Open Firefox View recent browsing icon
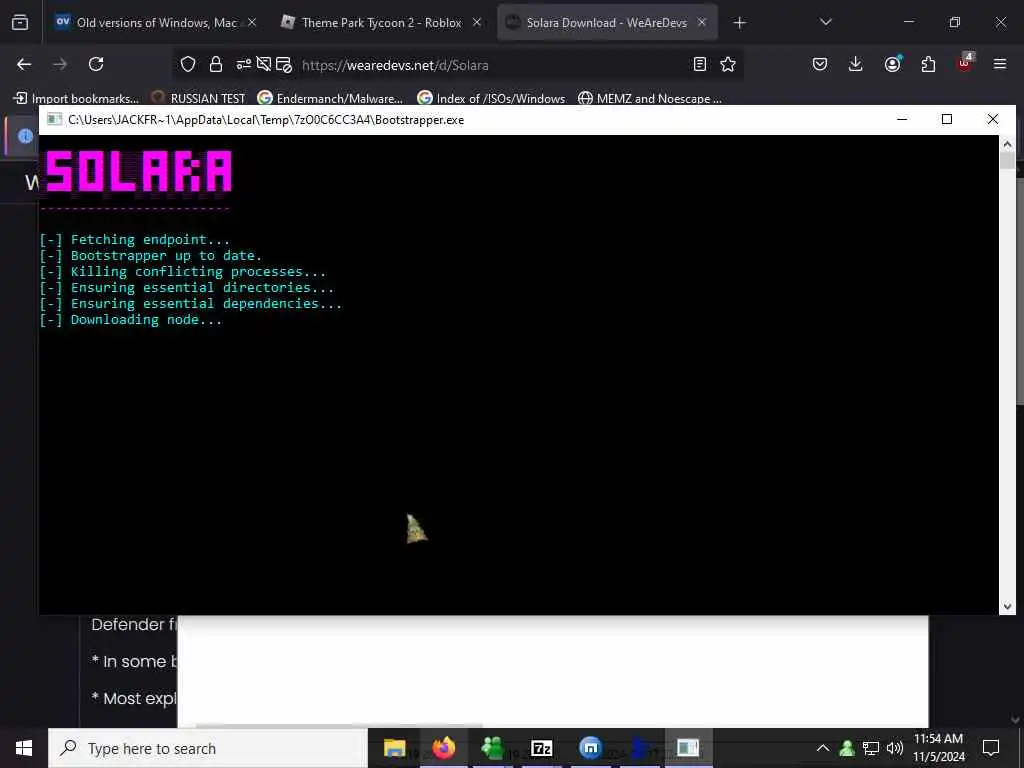Screen dimensions: 1024x768 coord(20,22)
